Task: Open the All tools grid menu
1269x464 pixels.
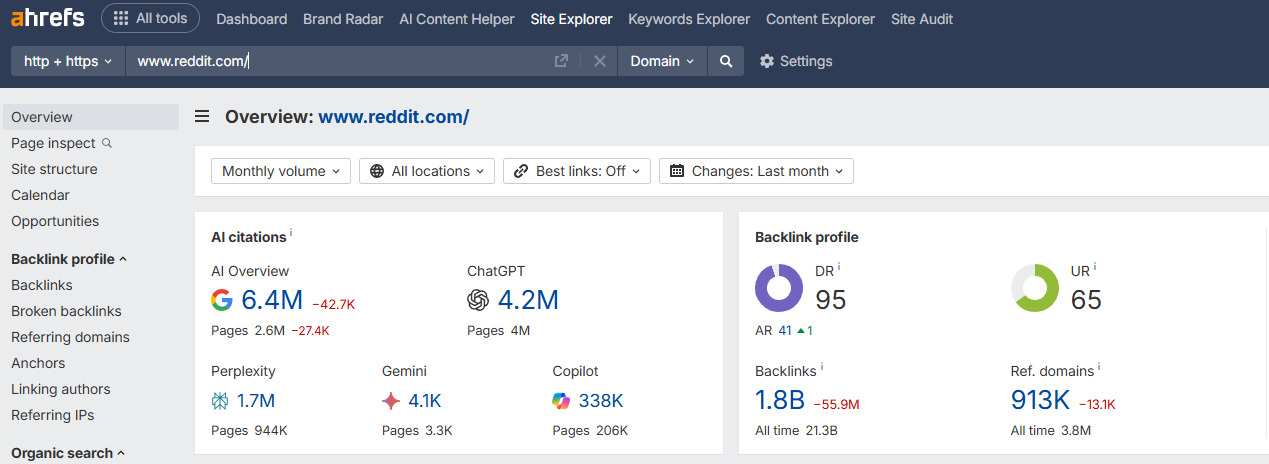Action: point(150,18)
